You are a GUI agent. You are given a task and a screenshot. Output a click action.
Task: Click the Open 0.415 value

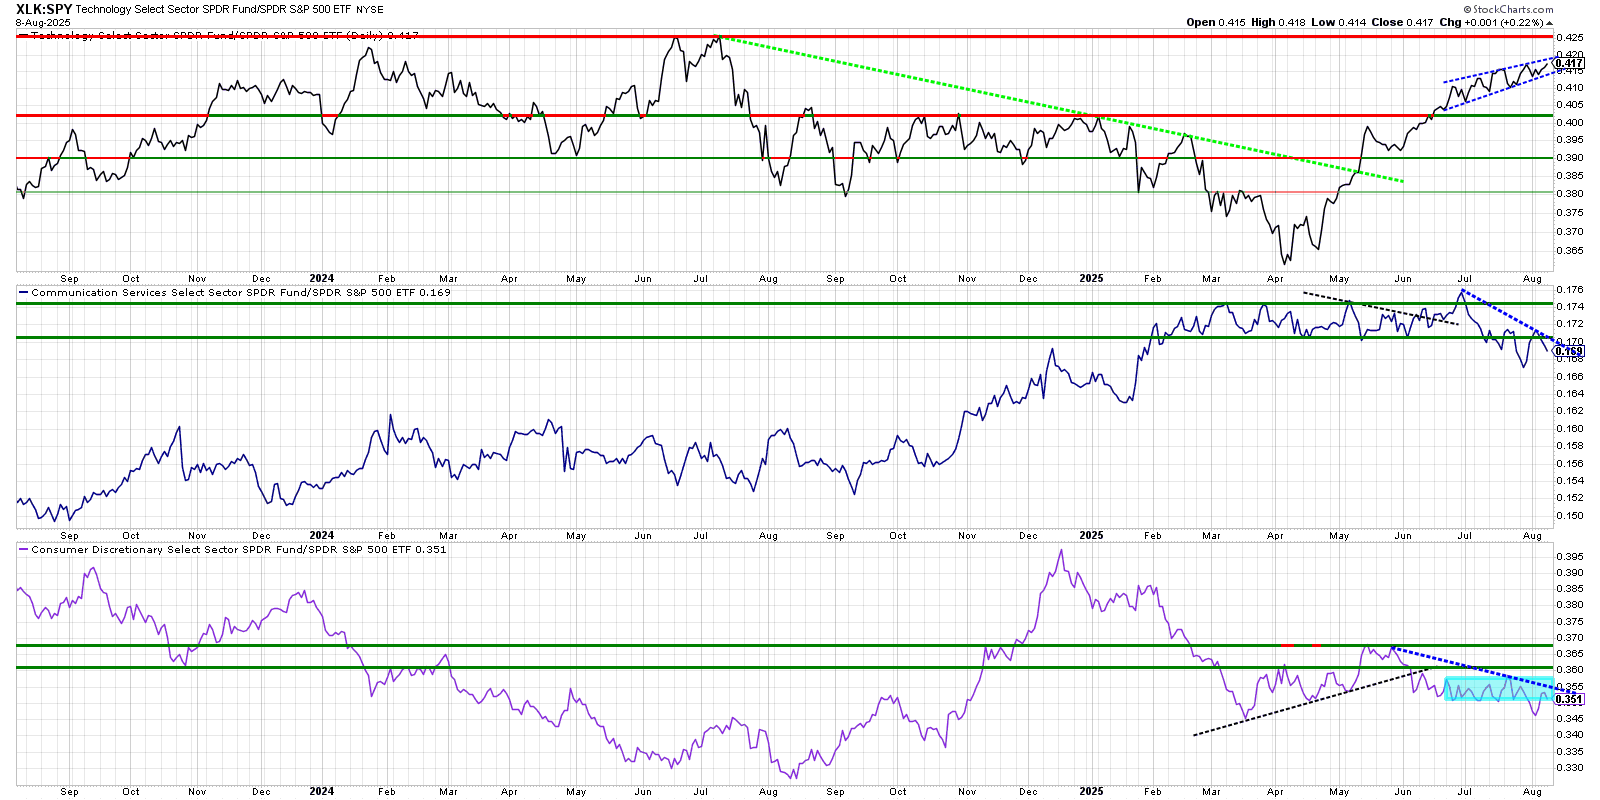(1216, 22)
